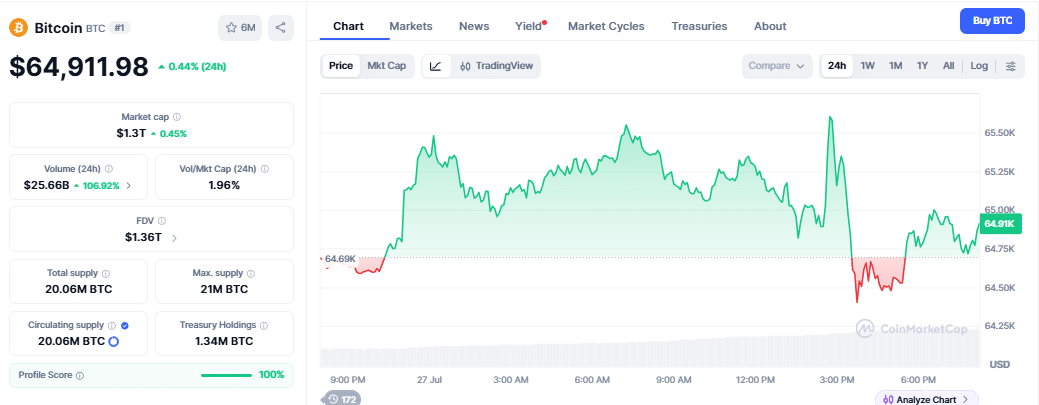
Task: Click the 64.69K opening price marker
Action: coord(341,258)
